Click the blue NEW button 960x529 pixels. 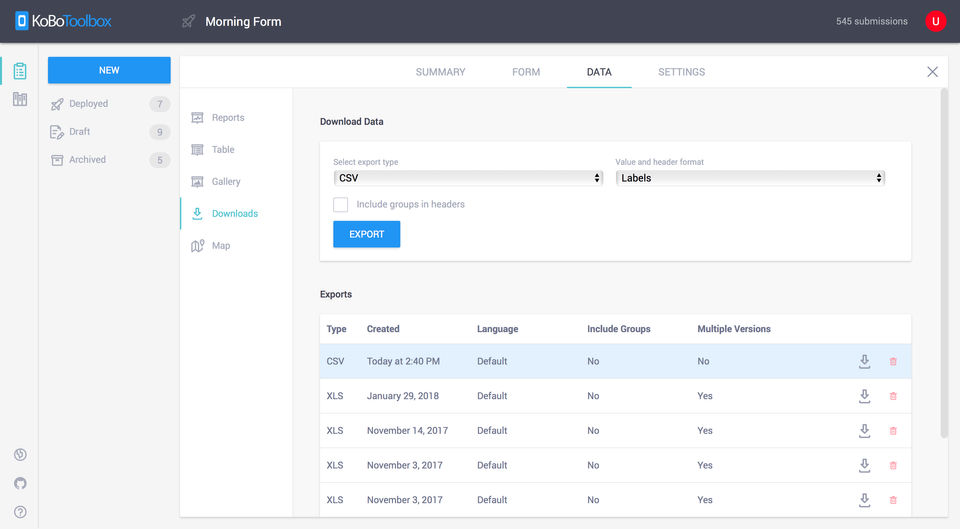109,70
